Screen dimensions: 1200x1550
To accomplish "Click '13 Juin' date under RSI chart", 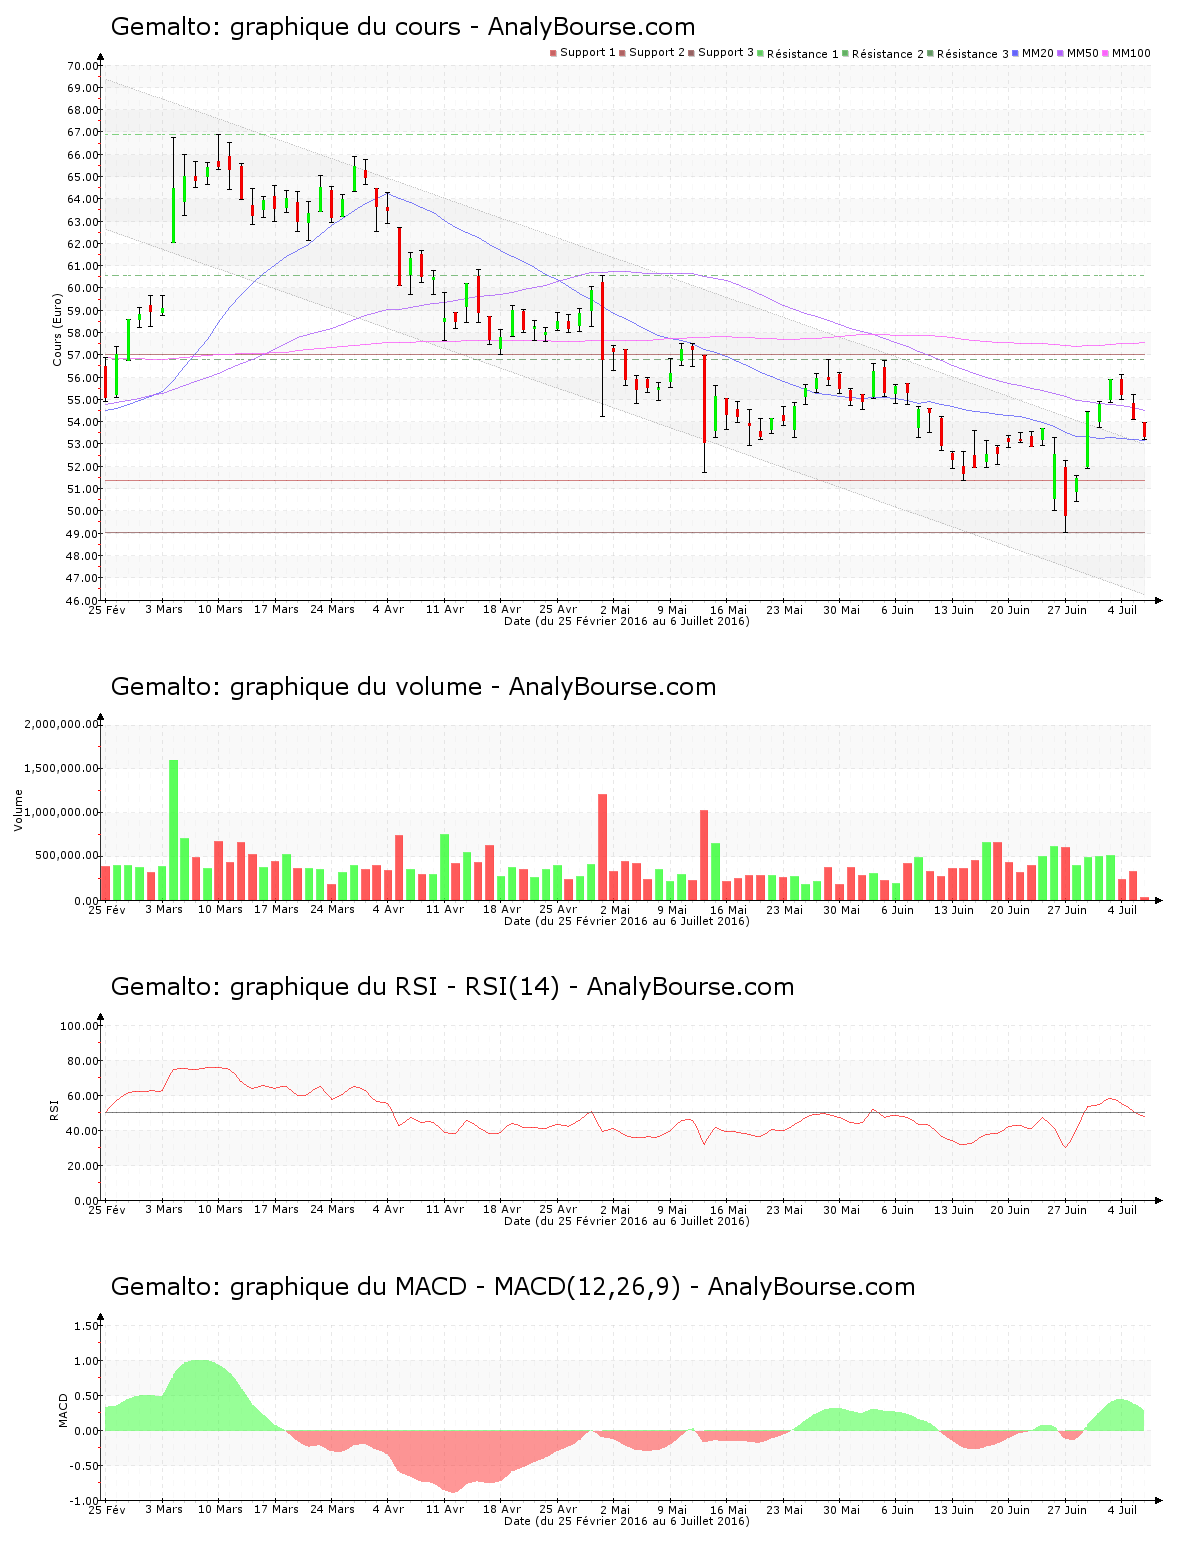I will pyautogui.click(x=954, y=1209).
